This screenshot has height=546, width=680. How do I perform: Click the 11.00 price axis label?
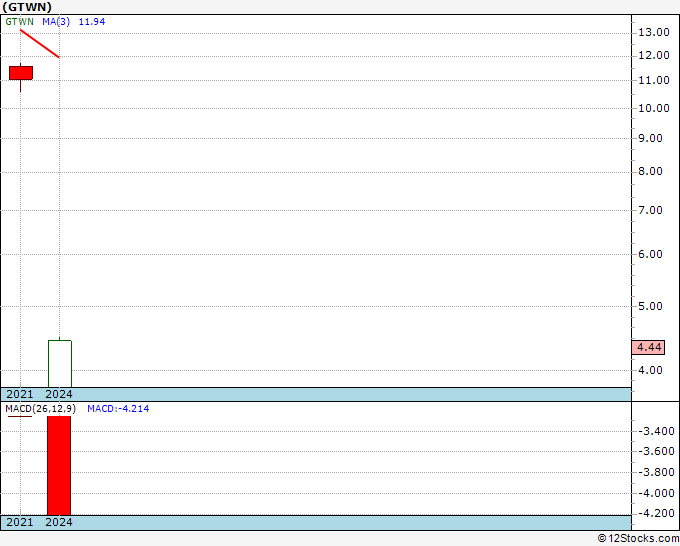pos(654,80)
